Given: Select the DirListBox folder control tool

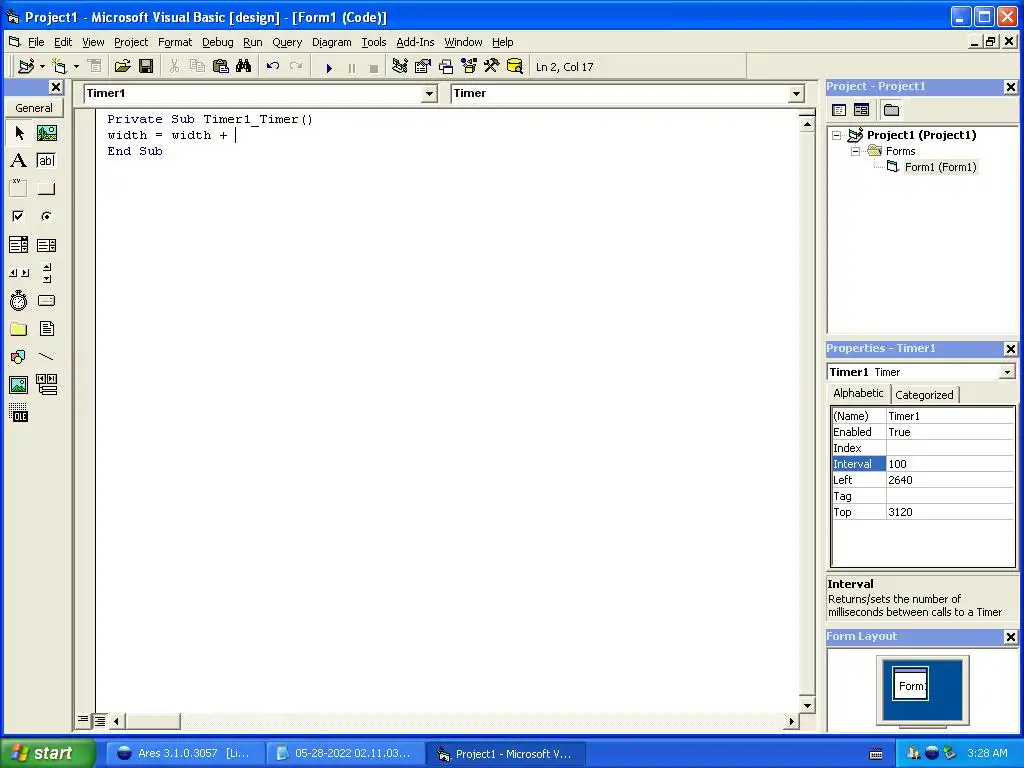Looking at the screenshot, I should (x=19, y=328).
